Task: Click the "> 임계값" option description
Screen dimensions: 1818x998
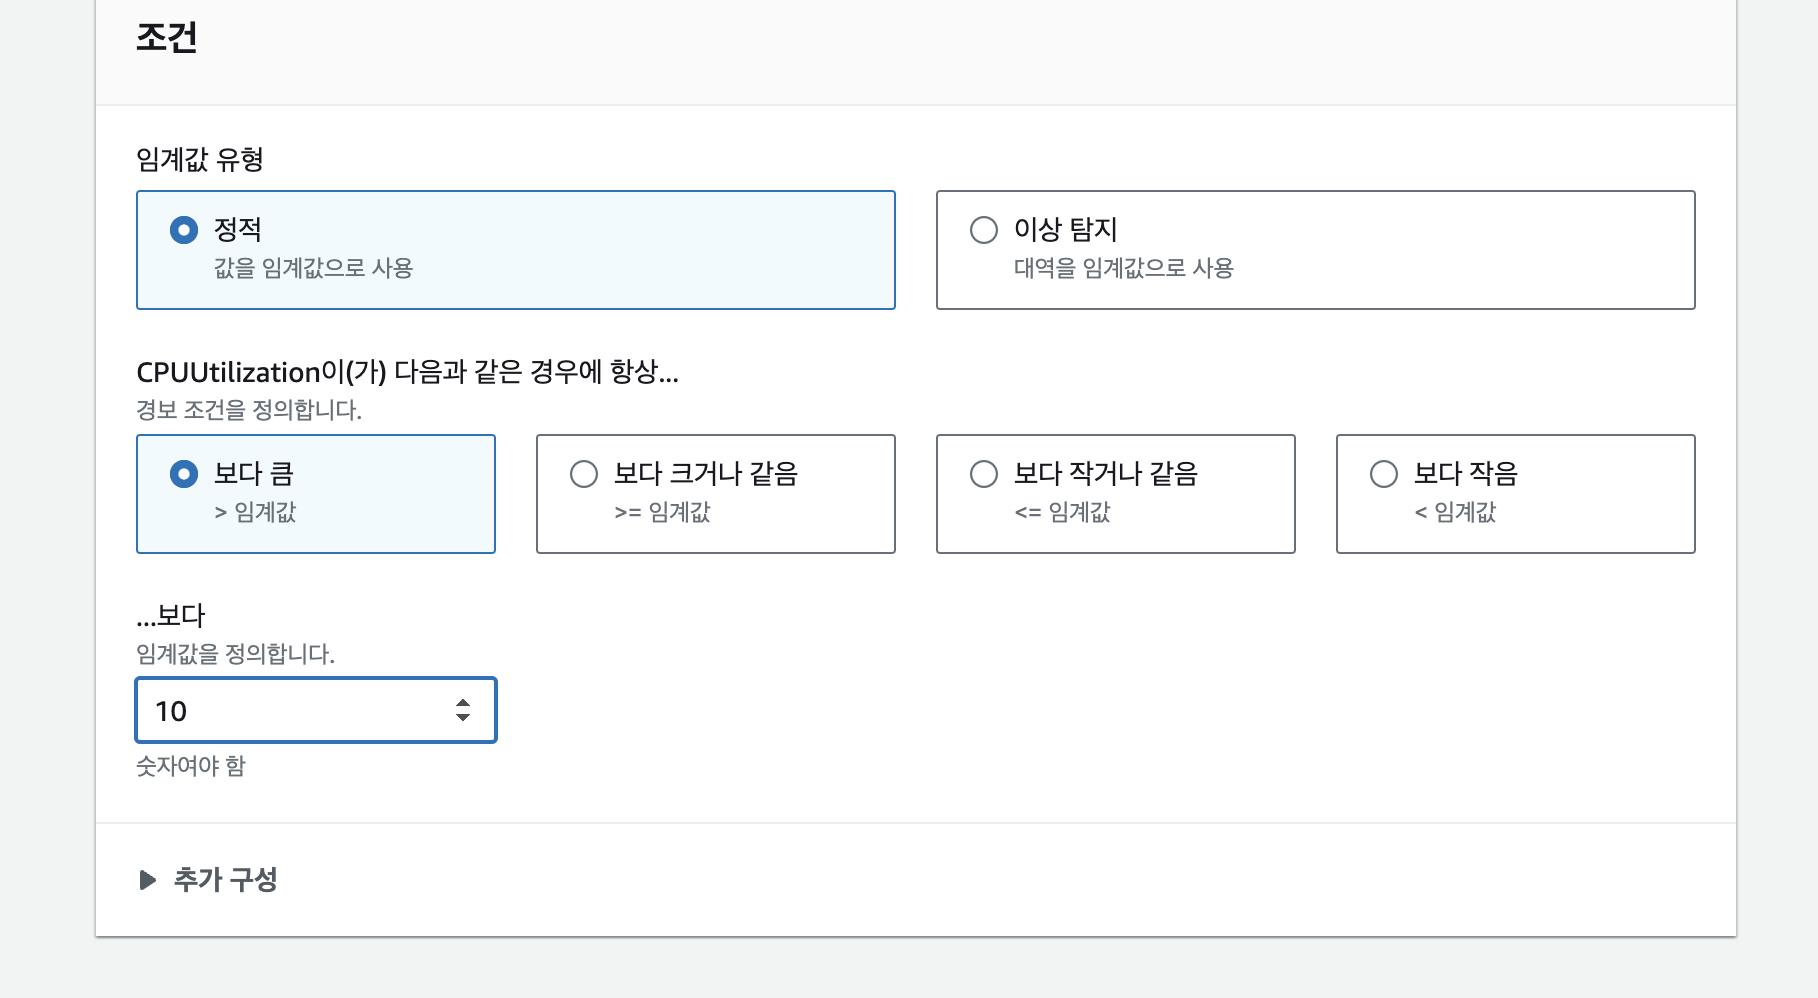Action: coord(255,512)
